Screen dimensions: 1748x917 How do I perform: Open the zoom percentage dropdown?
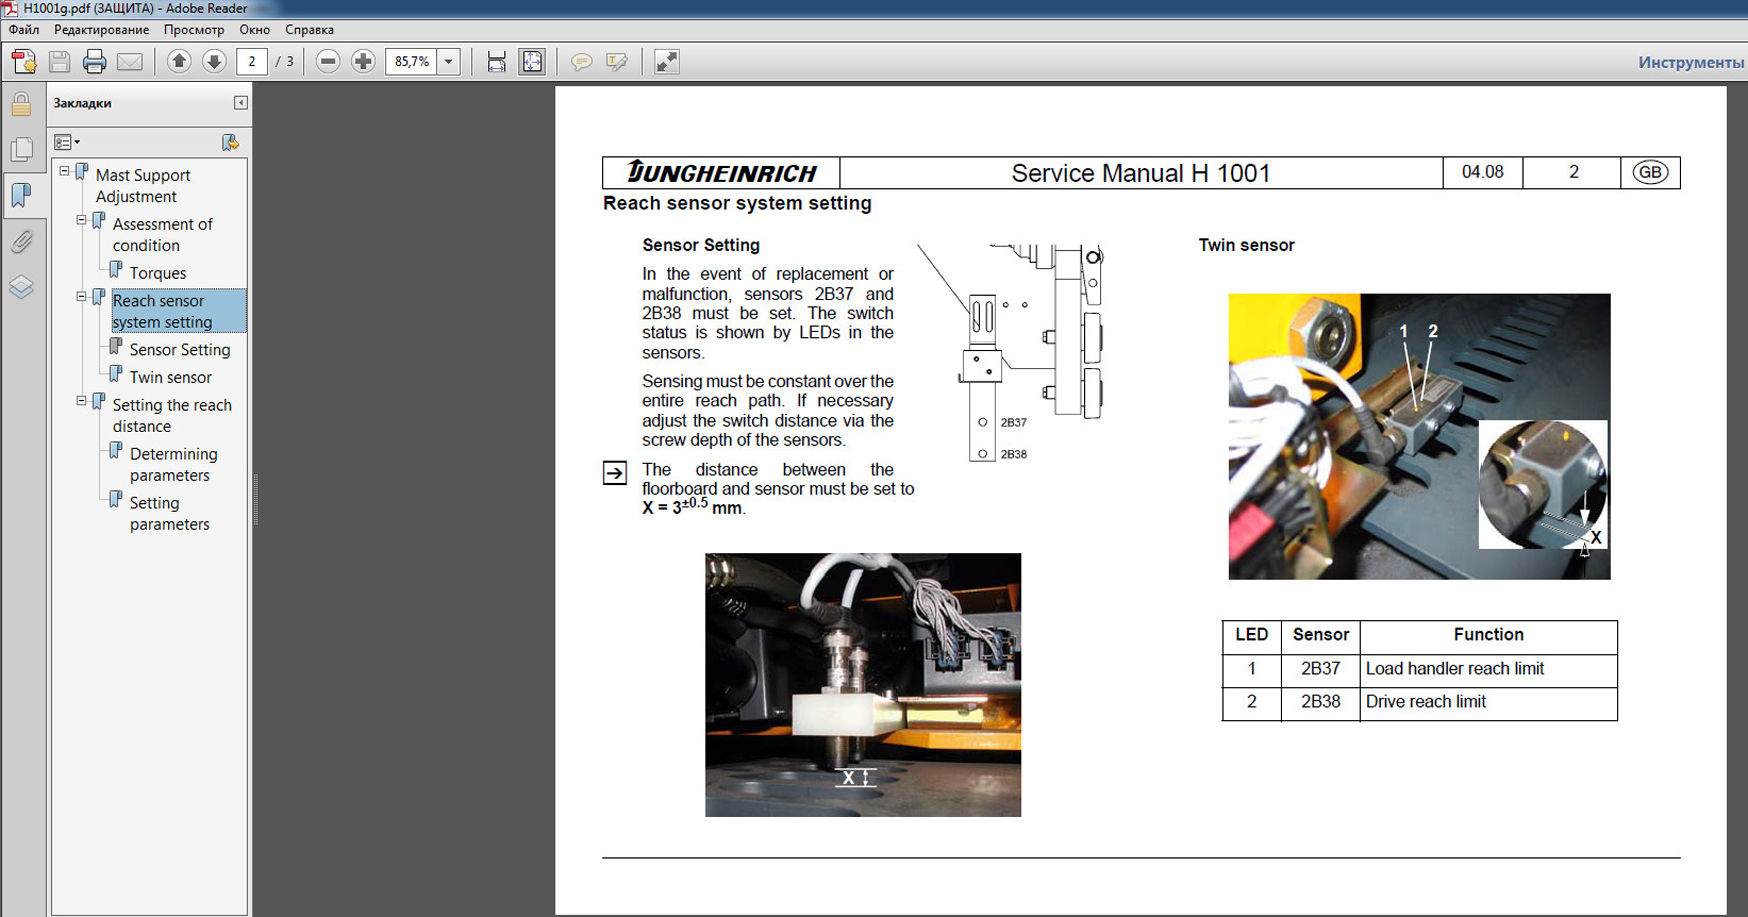(449, 62)
